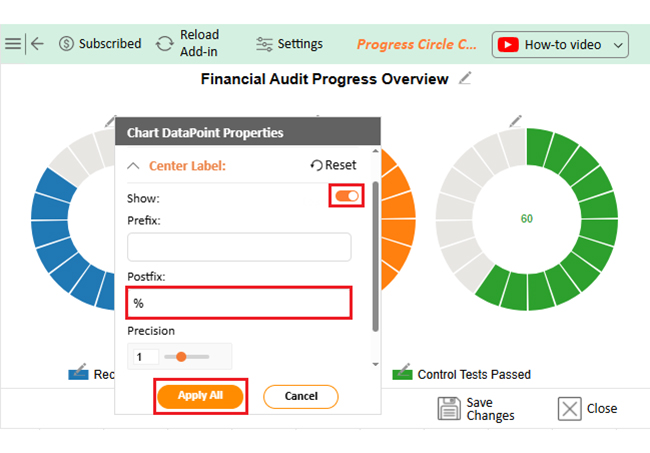Click the Save Changes floppy disk icon
The width and height of the screenshot is (650, 453).
click(x=449, y=408)
